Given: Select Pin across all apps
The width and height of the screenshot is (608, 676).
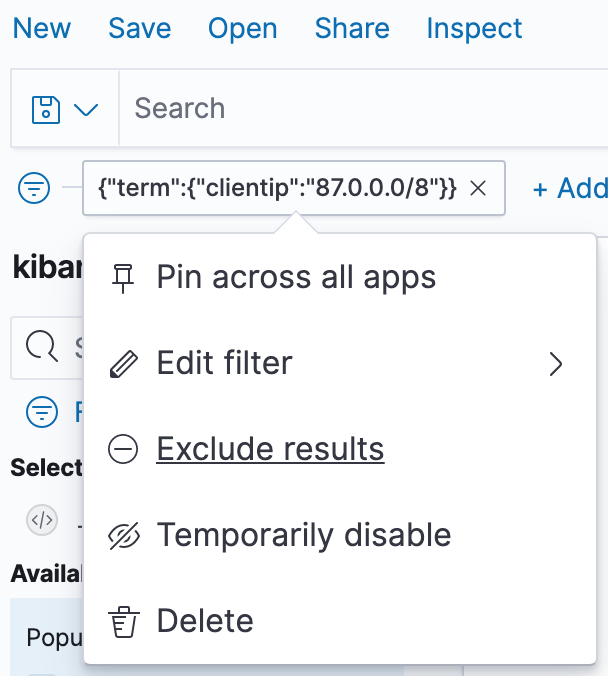Looking at the screenshot, I should (x=296, y=277).
